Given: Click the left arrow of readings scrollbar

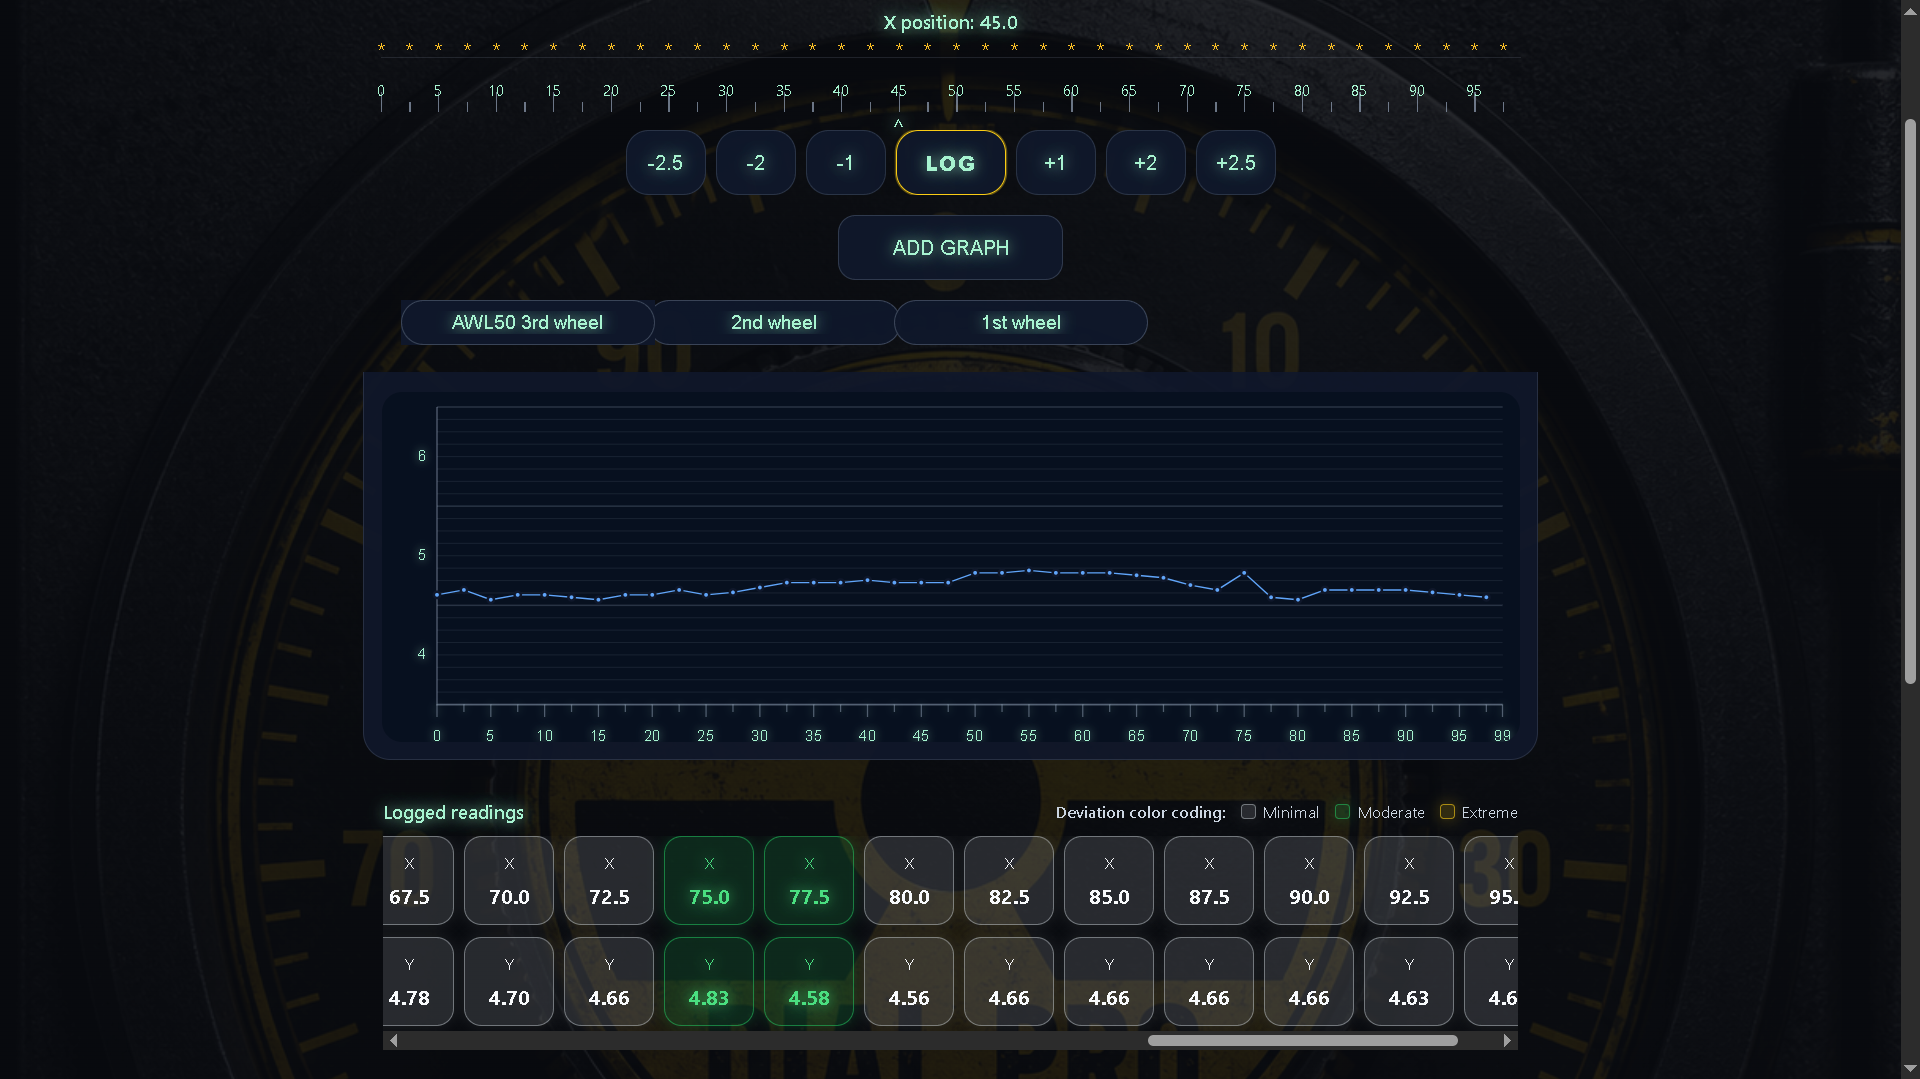Looking at the screenshot, I should tap(394, 1041).
